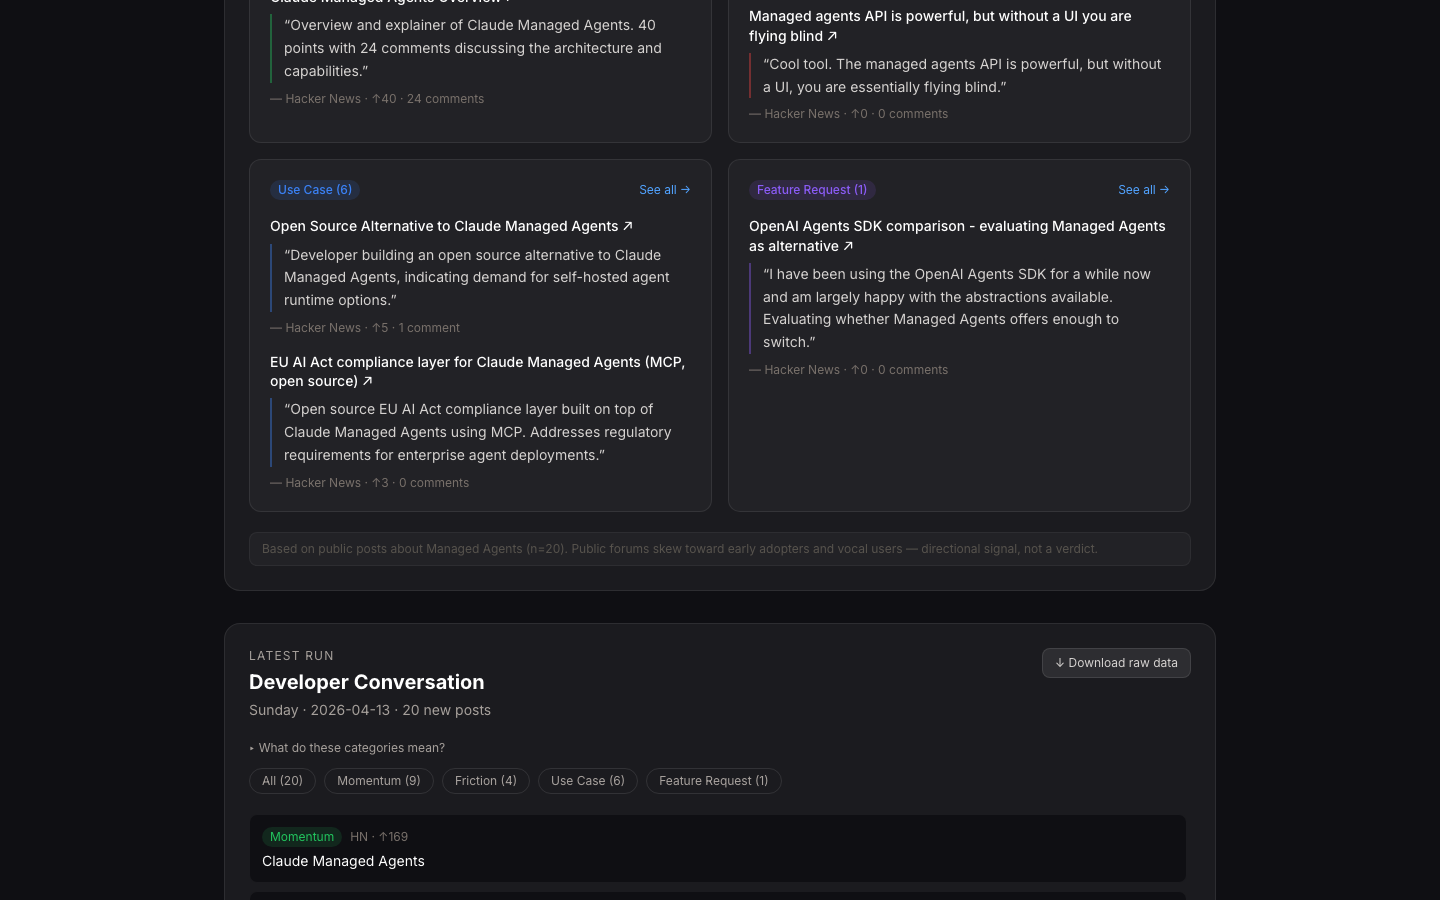The width and height of the screenshot is (1440, 900).
Task: Click the 'Sunday · 2026-04-13 · 20 new posts' line
Action: pyautogui.click(x=370, y=710)
